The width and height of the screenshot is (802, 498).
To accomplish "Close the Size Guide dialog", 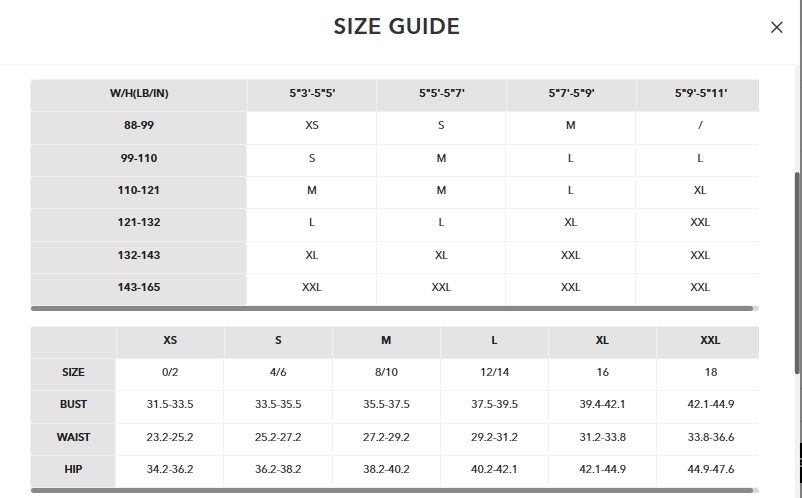I will click(776, 28).
